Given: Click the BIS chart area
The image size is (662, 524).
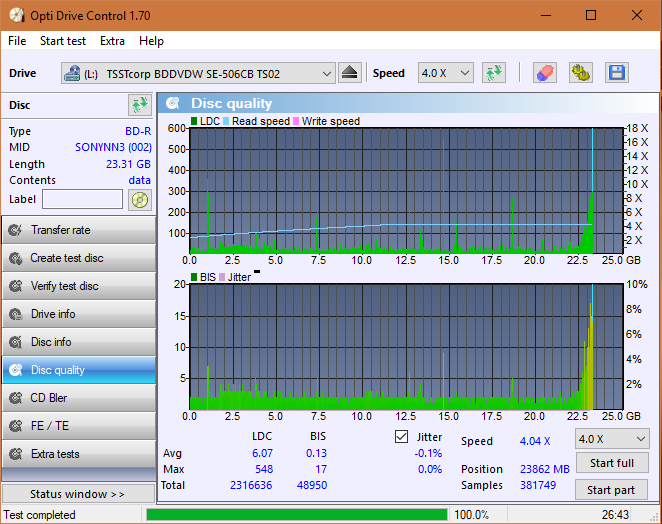Looking at the screenshot, I should point(407,346).
